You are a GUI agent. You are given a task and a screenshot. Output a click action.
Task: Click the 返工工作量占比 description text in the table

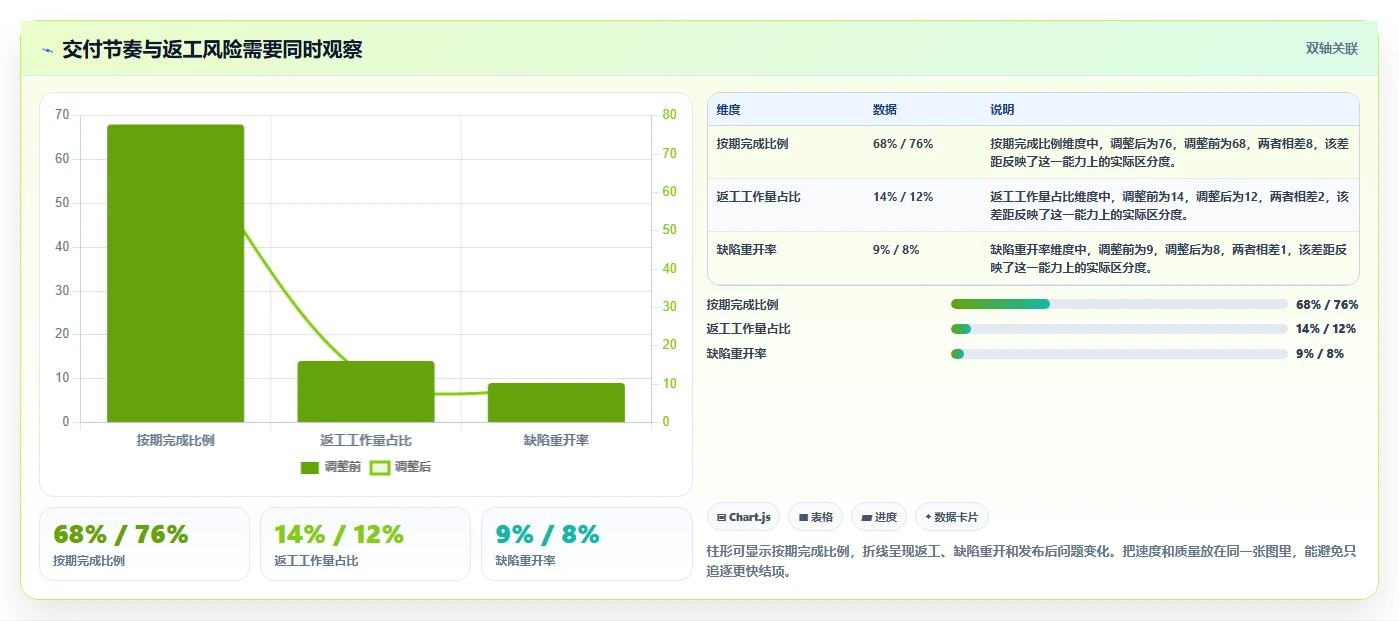pyautogui.click(x=1169, y=205)
